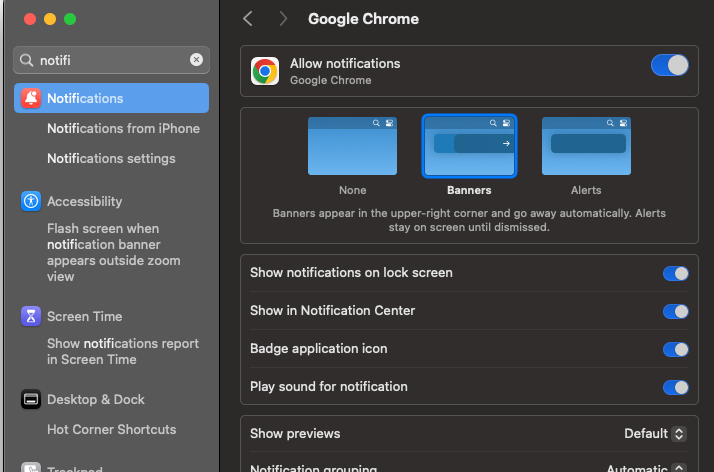
Task: Toggle Play sound for notification
Action: pyautogui.click(x=676, y=387)
